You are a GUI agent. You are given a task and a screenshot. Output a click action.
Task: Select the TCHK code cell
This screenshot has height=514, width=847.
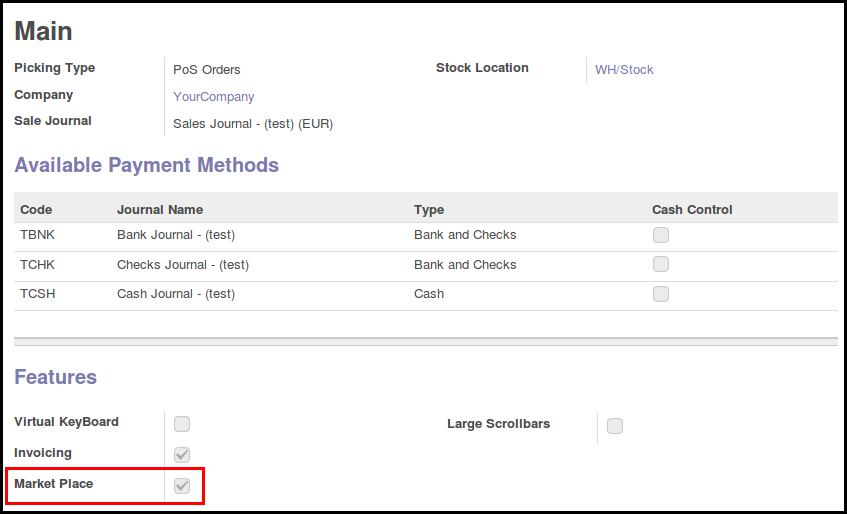[x=37, y=265]
